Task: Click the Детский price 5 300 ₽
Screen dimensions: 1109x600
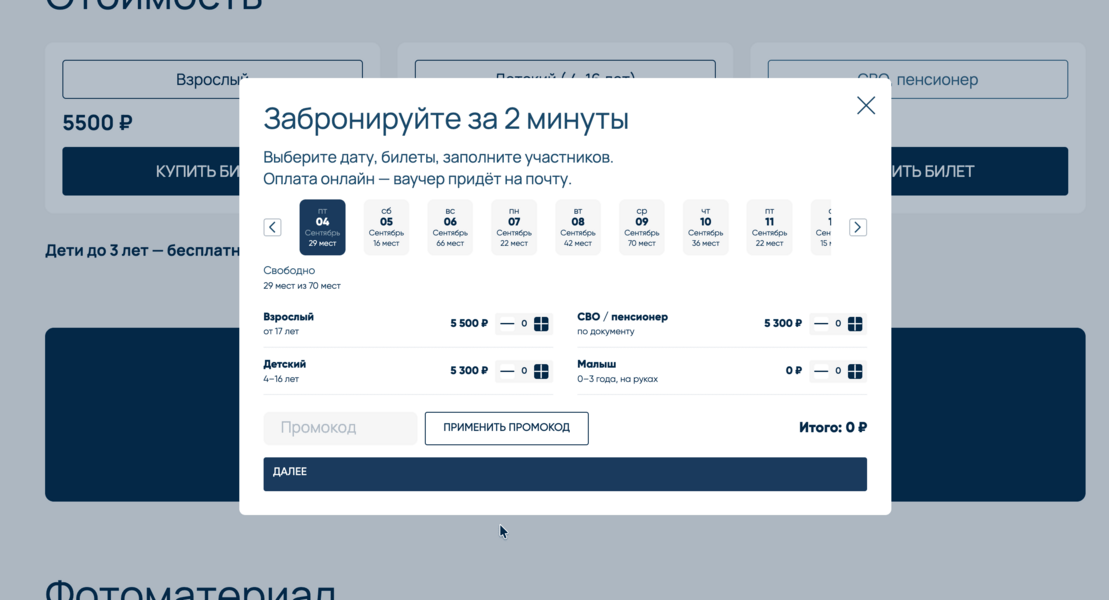Action: point(469,371)
